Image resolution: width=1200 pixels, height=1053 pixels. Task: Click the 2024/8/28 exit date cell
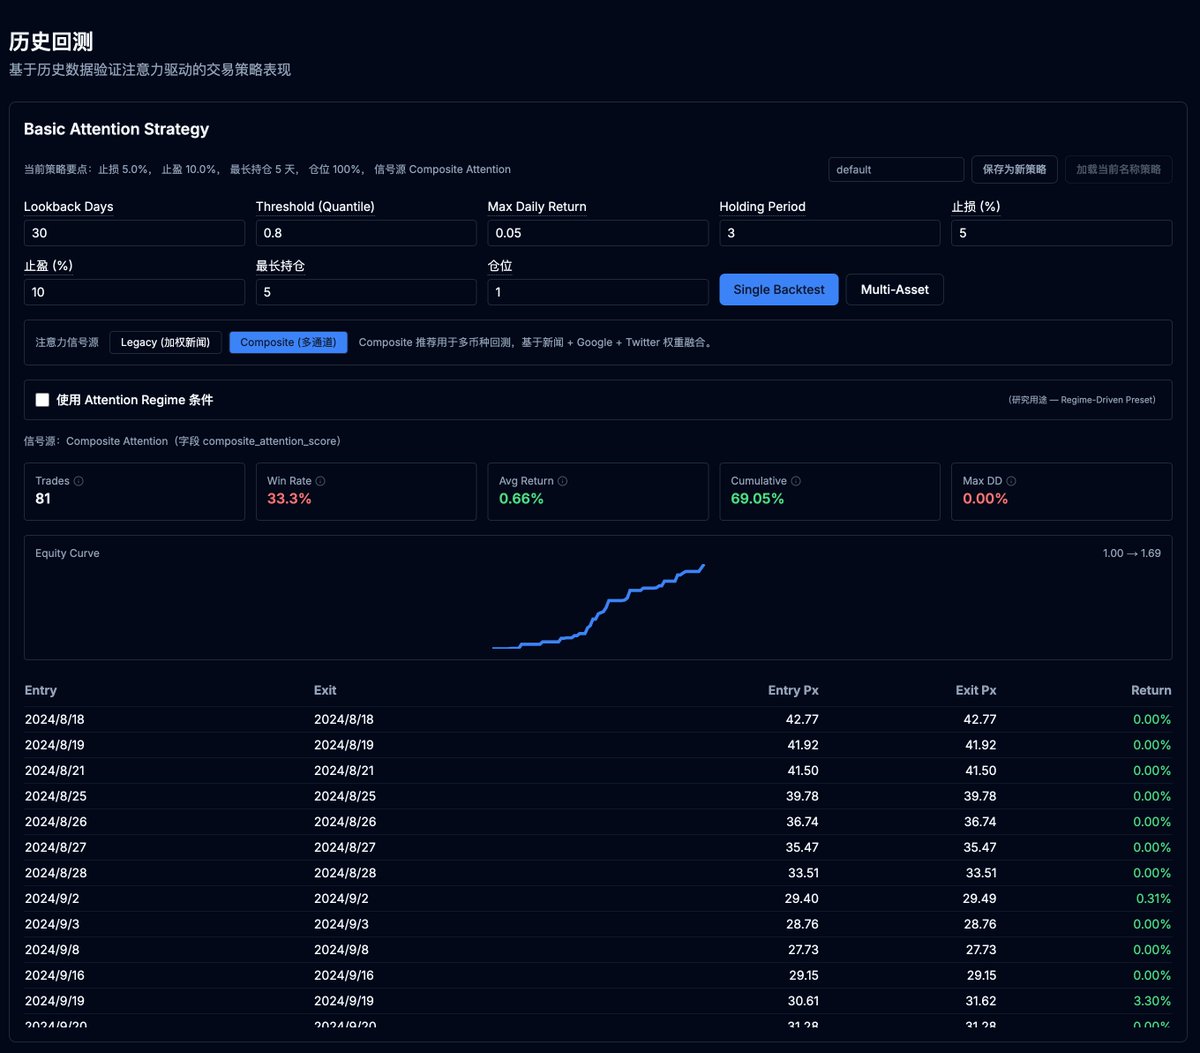click(x=344, y=873)
